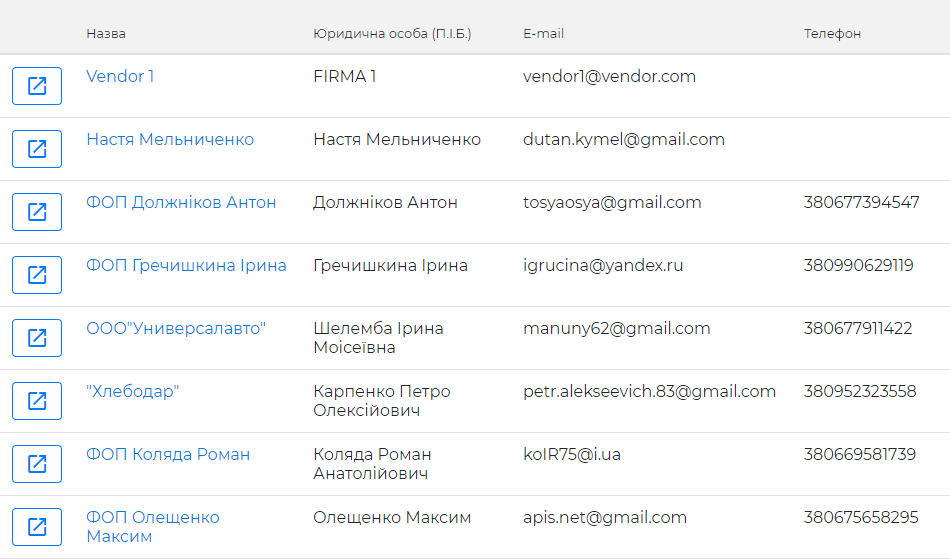The height and width of the screenshot is (560, 950).
Task: Click the Телефон column header
Action: coord(832,34)
